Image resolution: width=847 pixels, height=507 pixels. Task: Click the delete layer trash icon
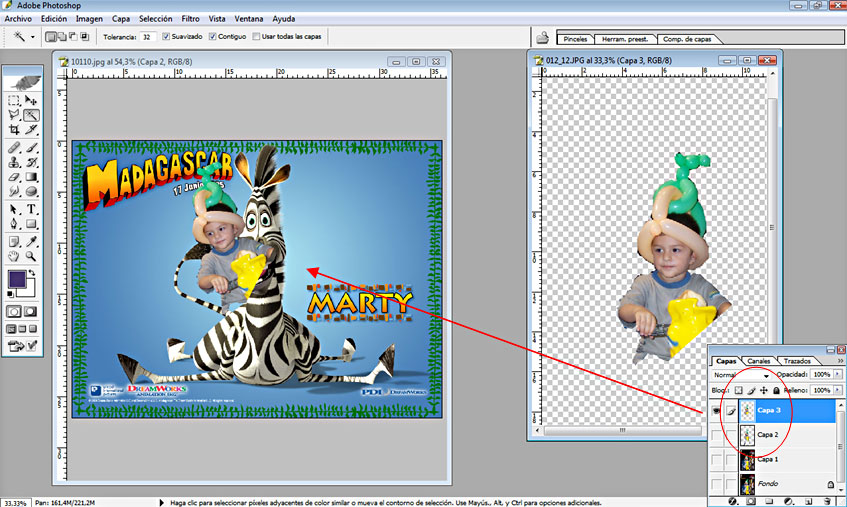826,502
